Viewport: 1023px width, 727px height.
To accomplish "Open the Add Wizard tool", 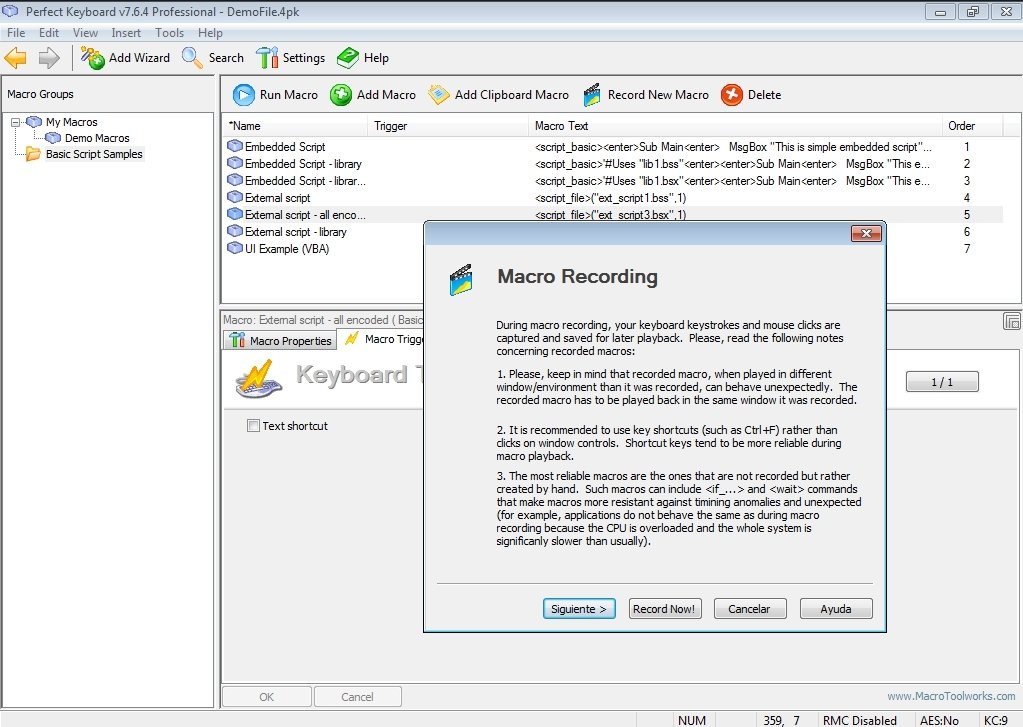I will pos(125,57).
